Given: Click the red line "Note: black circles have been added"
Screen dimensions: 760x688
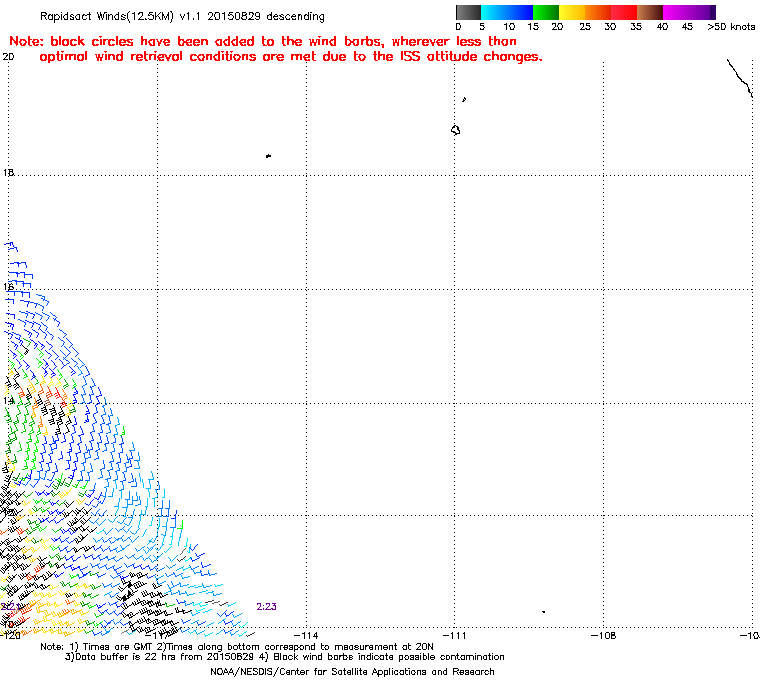Looking at the screenshot, I should coord(263,41).
